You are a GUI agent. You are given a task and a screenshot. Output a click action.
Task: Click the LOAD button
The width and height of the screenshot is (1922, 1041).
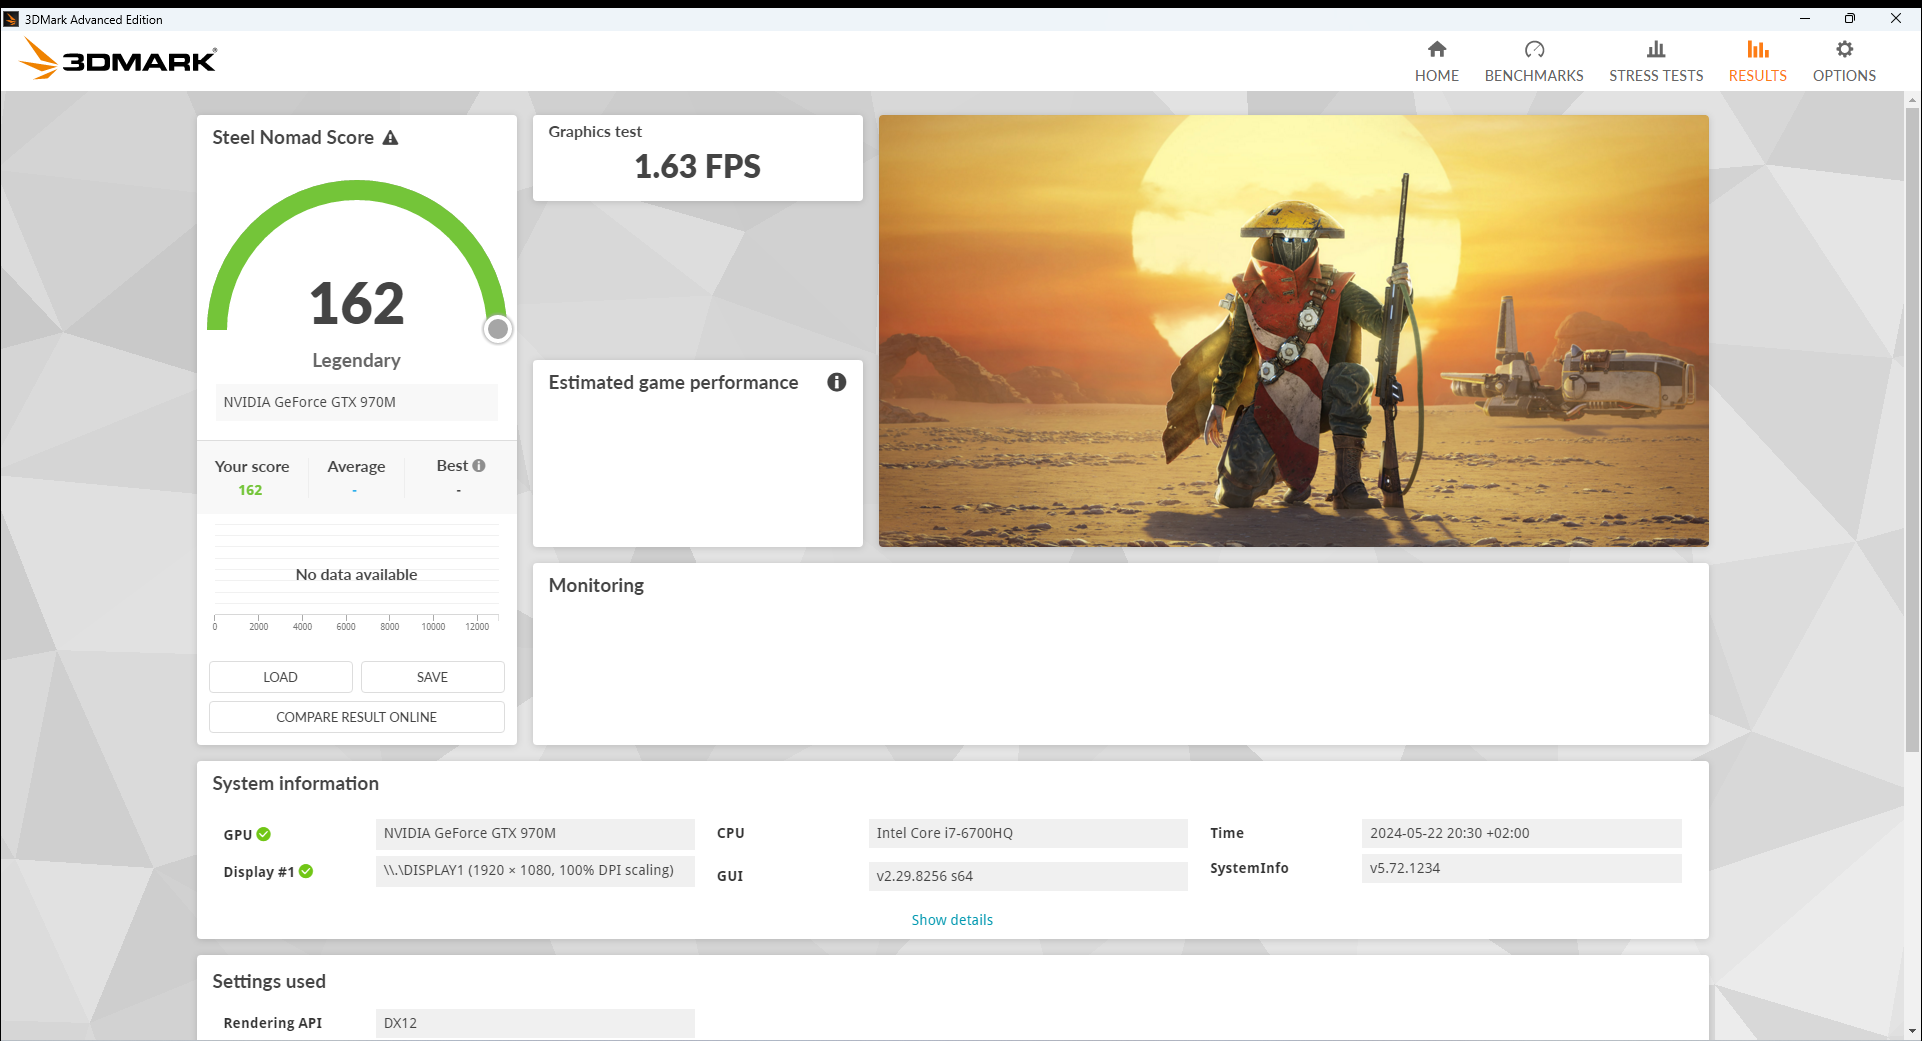click(281, 677)
